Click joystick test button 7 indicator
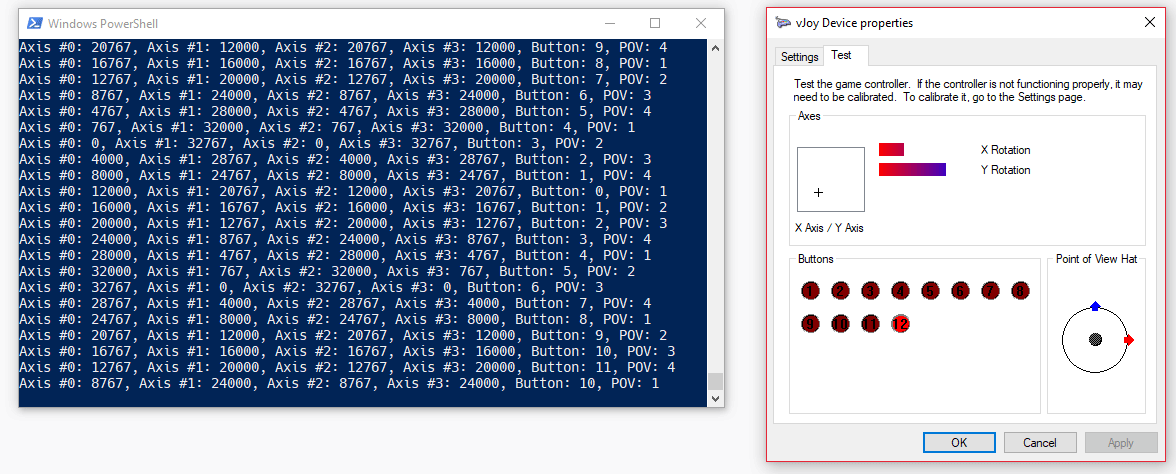Image resolution: width=1176 pixels, height=474 pixels. point(991,291)
